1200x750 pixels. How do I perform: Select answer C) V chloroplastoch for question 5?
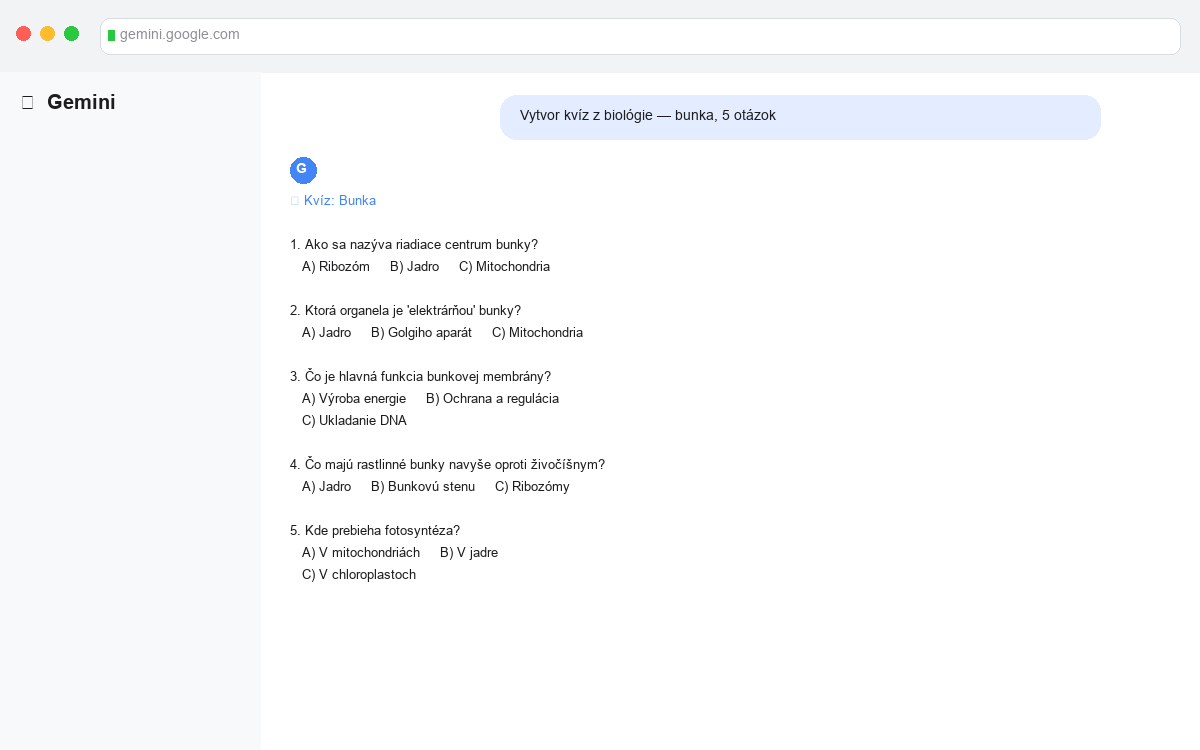pyautogui.click(x=359, y=574)
